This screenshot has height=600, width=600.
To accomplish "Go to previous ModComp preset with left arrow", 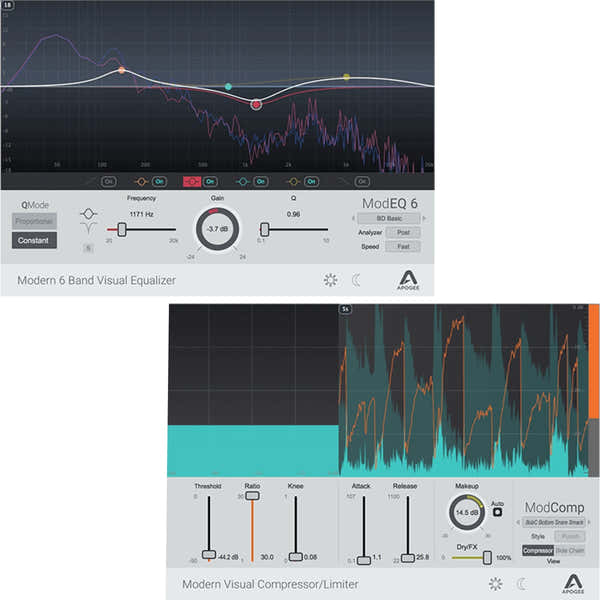I will point(518,522).
